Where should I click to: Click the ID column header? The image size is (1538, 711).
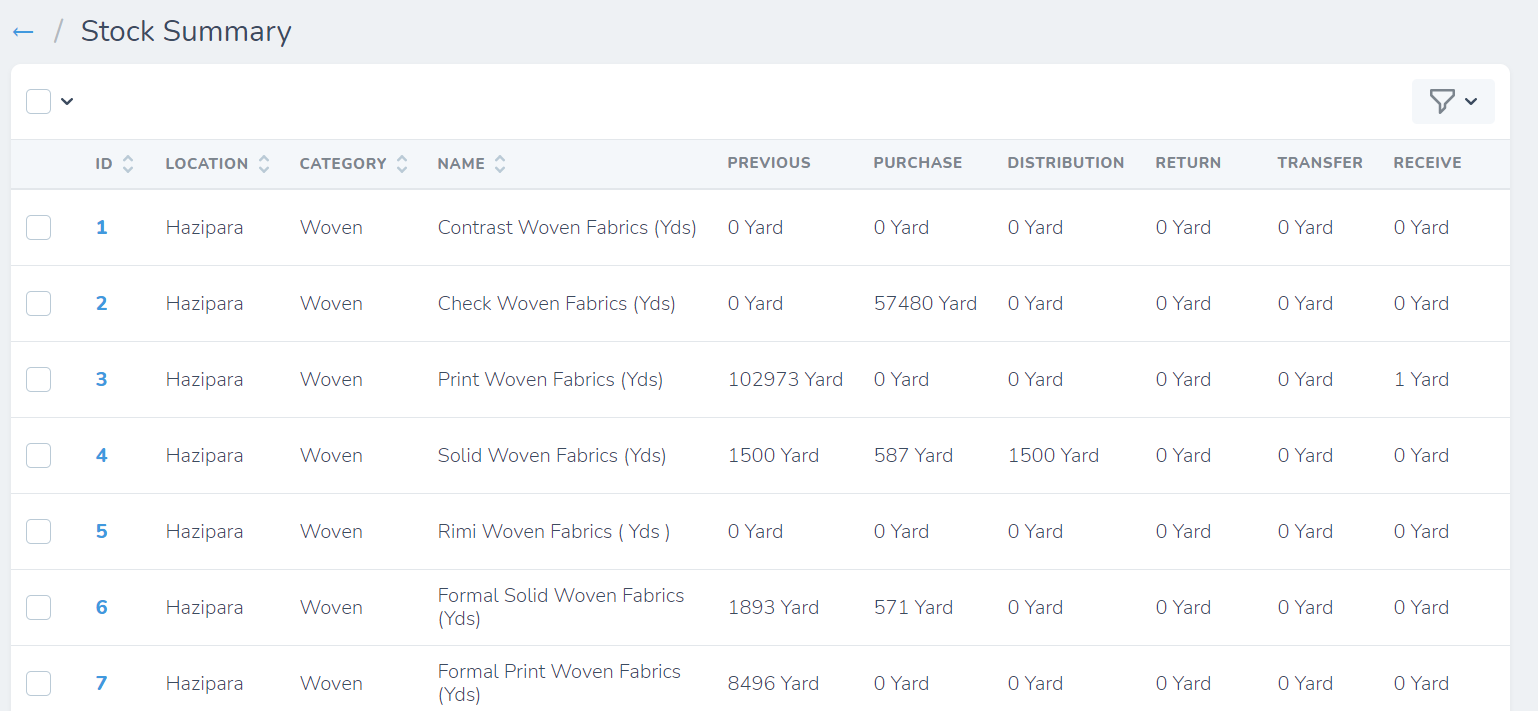pos(104,164)
